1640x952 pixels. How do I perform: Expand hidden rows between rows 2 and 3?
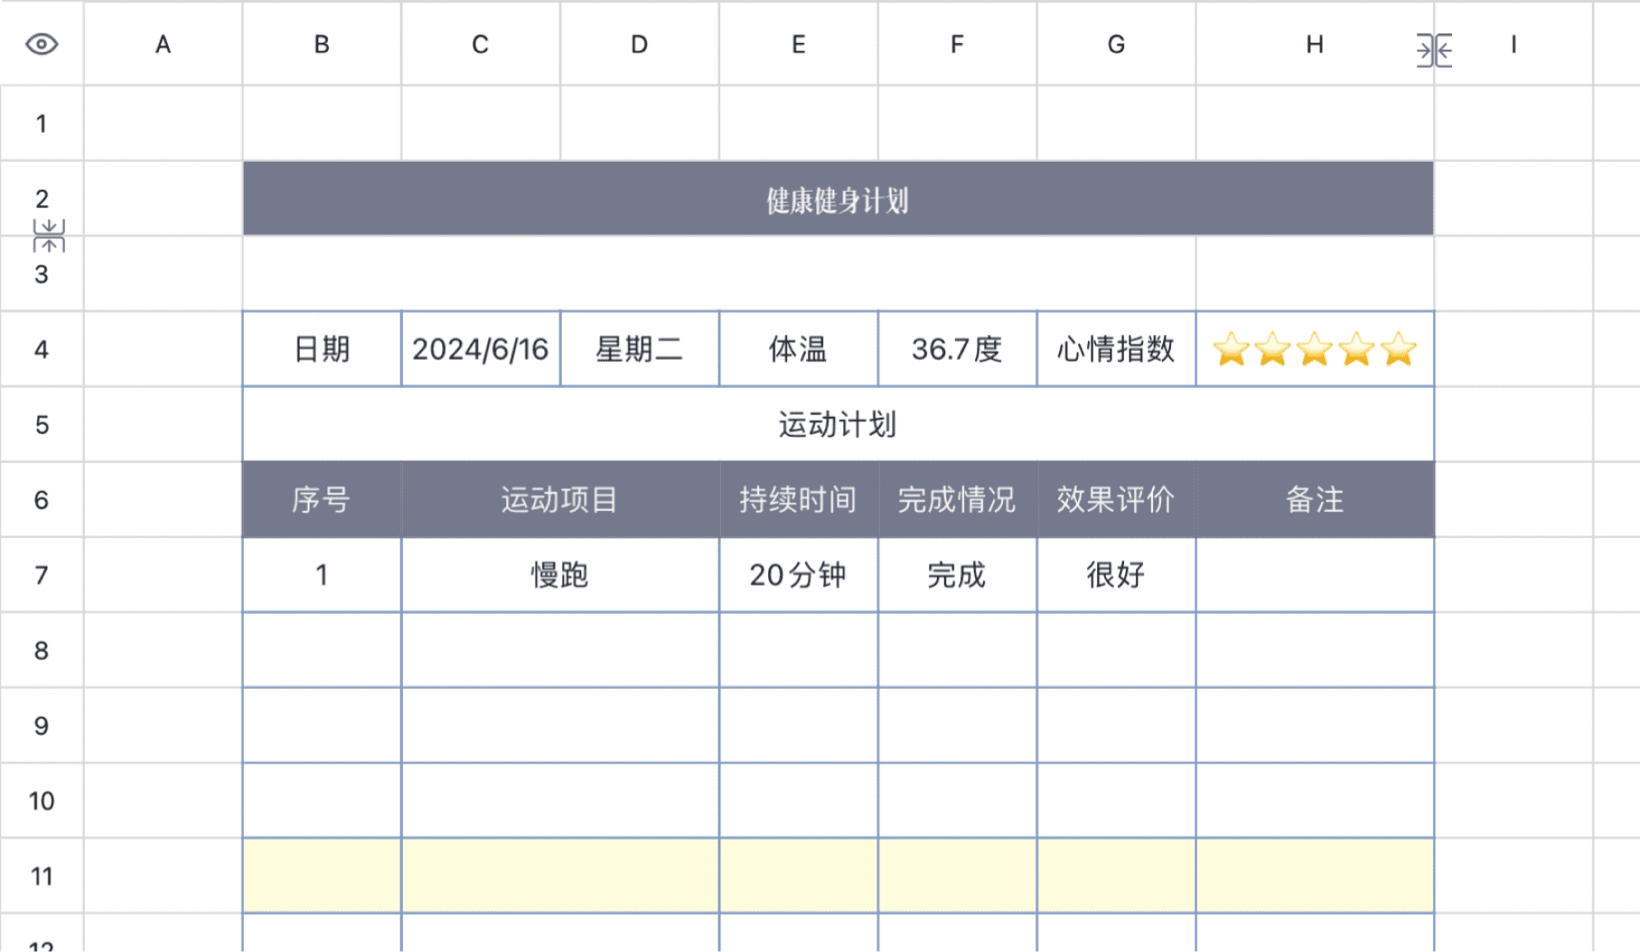[x=48, y=236]
